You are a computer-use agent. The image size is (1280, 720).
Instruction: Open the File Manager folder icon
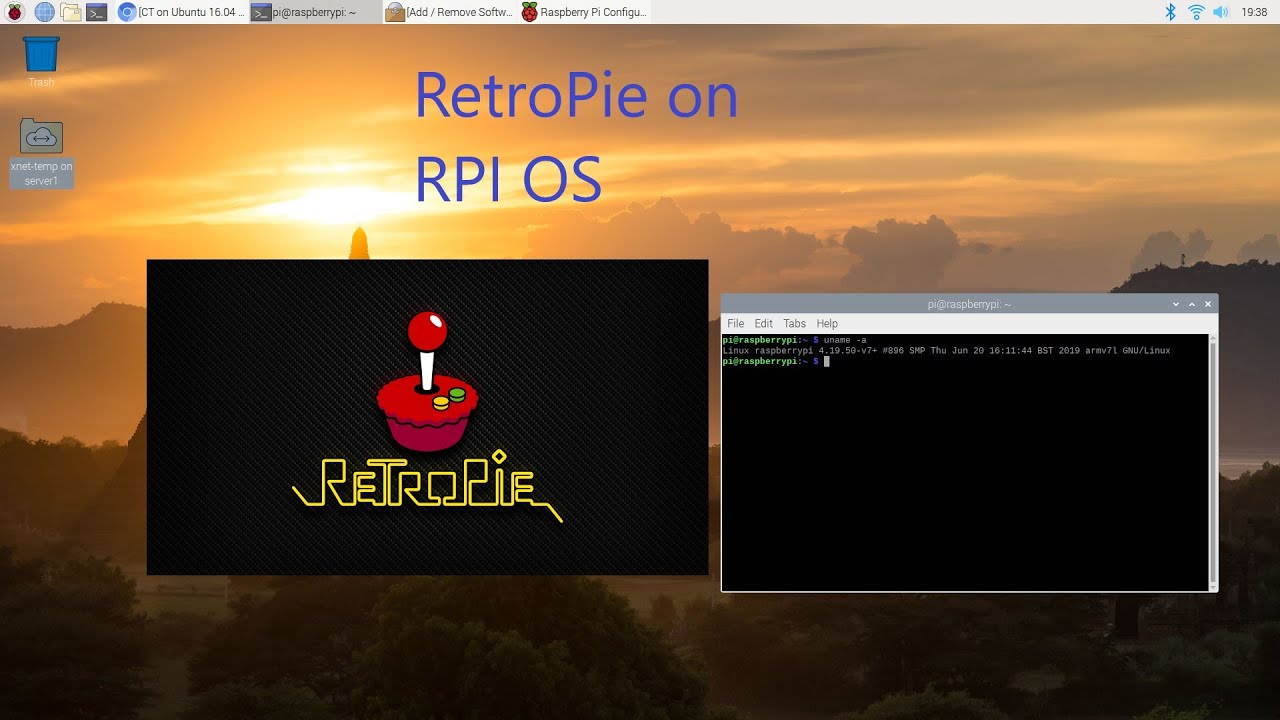(70, 12)
